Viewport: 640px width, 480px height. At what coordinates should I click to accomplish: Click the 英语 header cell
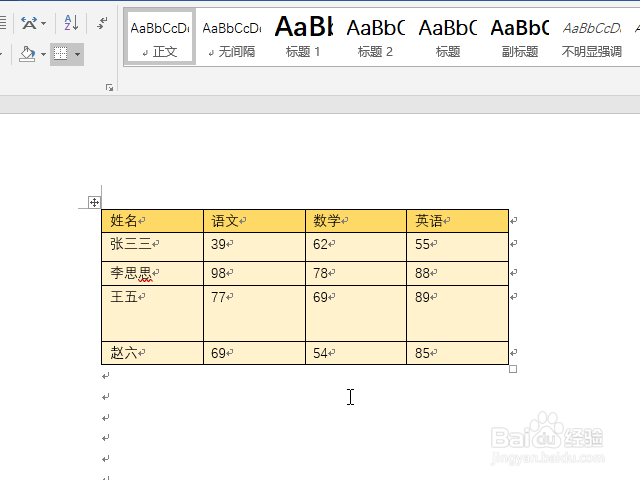(x=458, y=221)
